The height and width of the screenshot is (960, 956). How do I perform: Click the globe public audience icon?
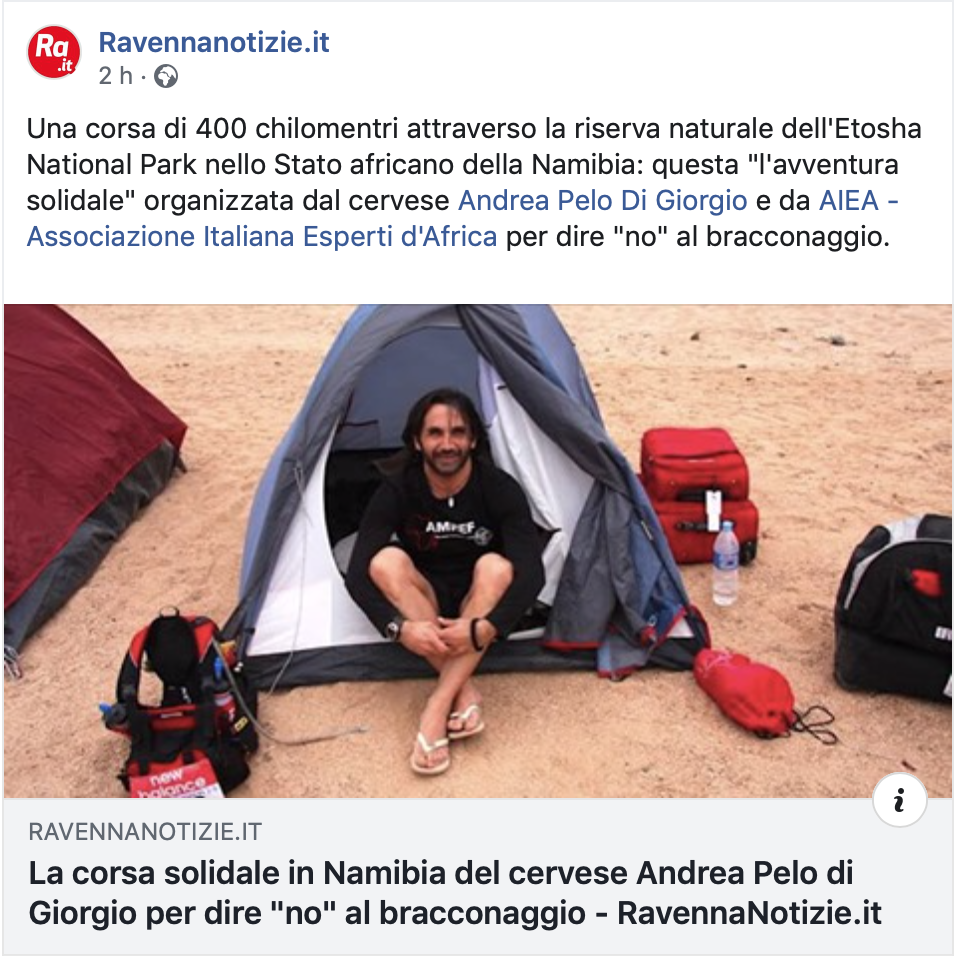coord(165,77)
